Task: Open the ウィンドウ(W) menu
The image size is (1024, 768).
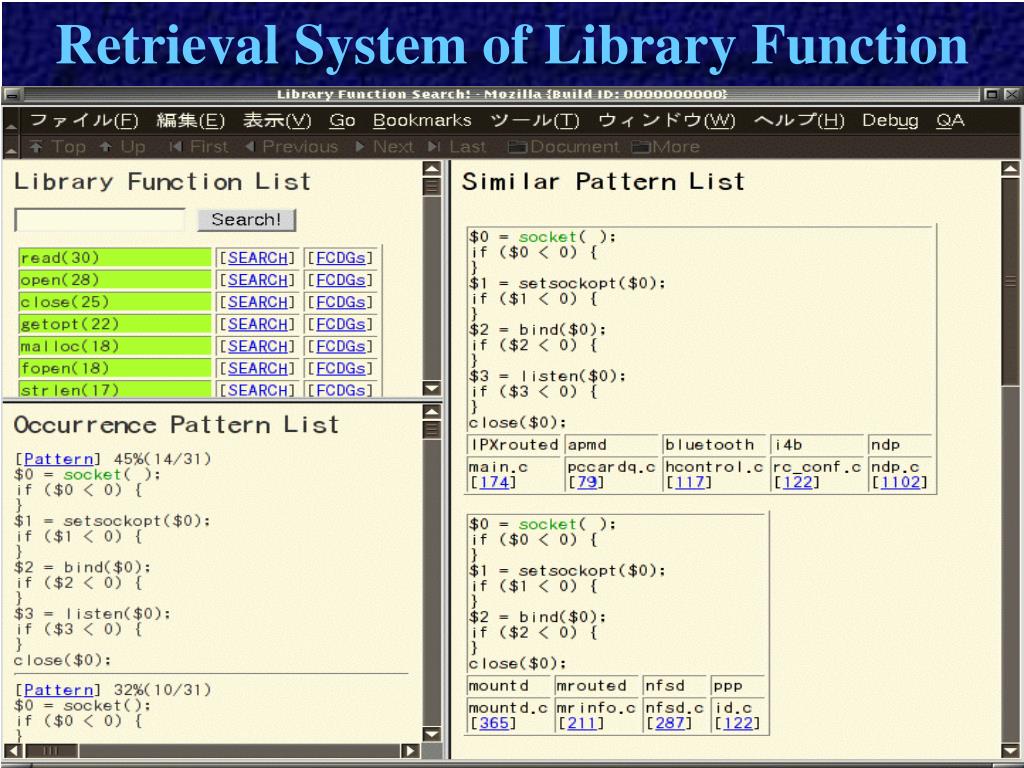Action: [x=666, y=121]
